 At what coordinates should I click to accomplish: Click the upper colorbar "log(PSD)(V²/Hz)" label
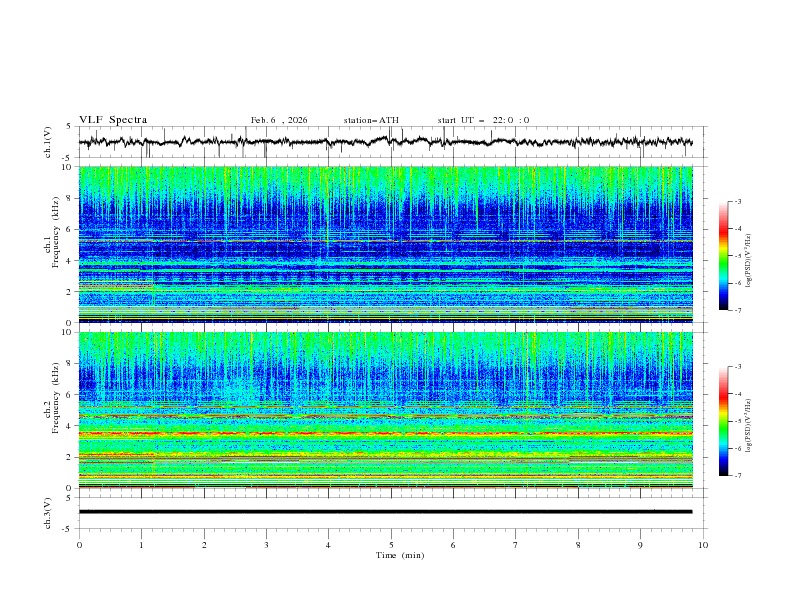748,261
